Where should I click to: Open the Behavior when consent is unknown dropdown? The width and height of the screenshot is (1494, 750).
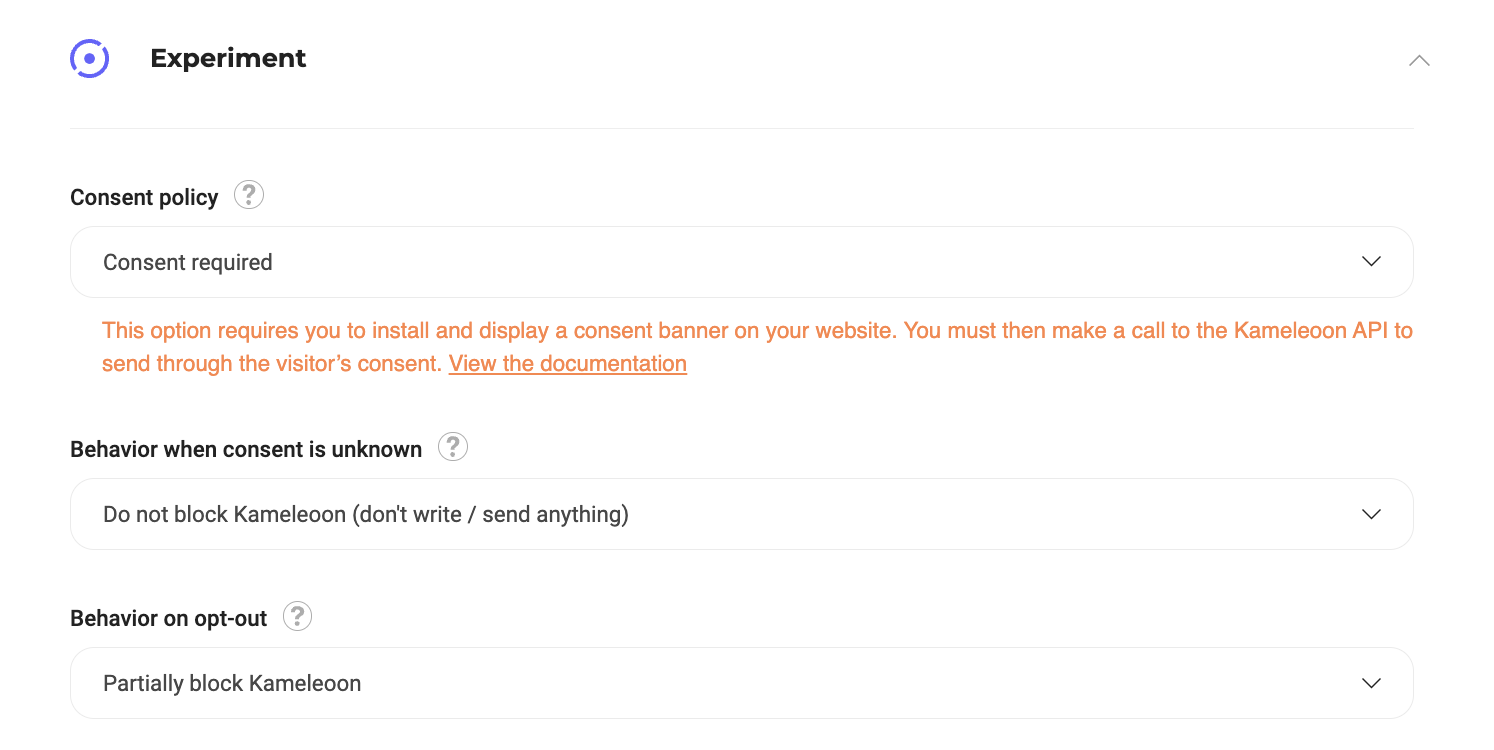740,514
